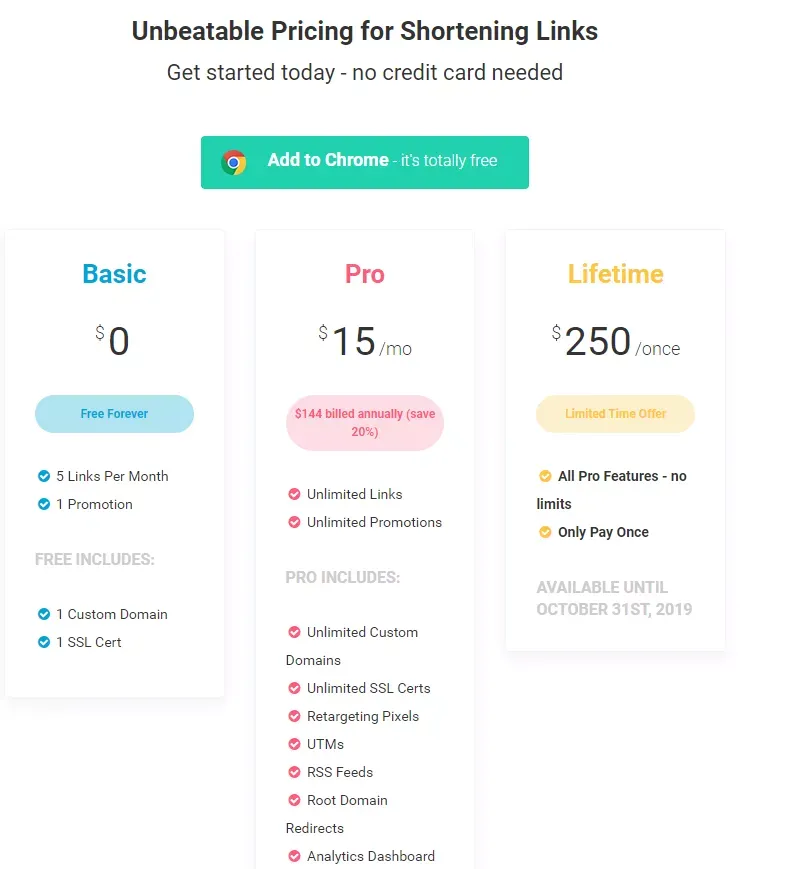The width and height of the screenshot is (803, 869).
Task: Click the Basic plan heading
Action: 114,274
